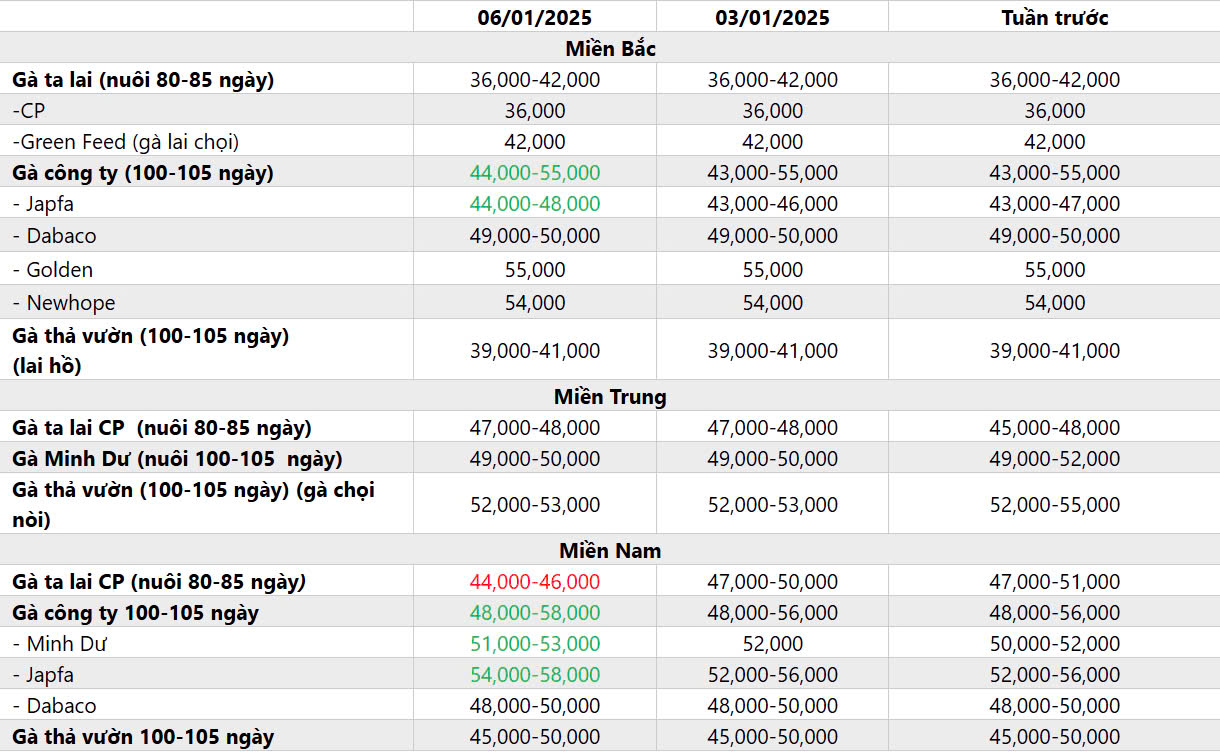Click the 45,000-48,000 Tuần trước cell

coord(1054,428)
